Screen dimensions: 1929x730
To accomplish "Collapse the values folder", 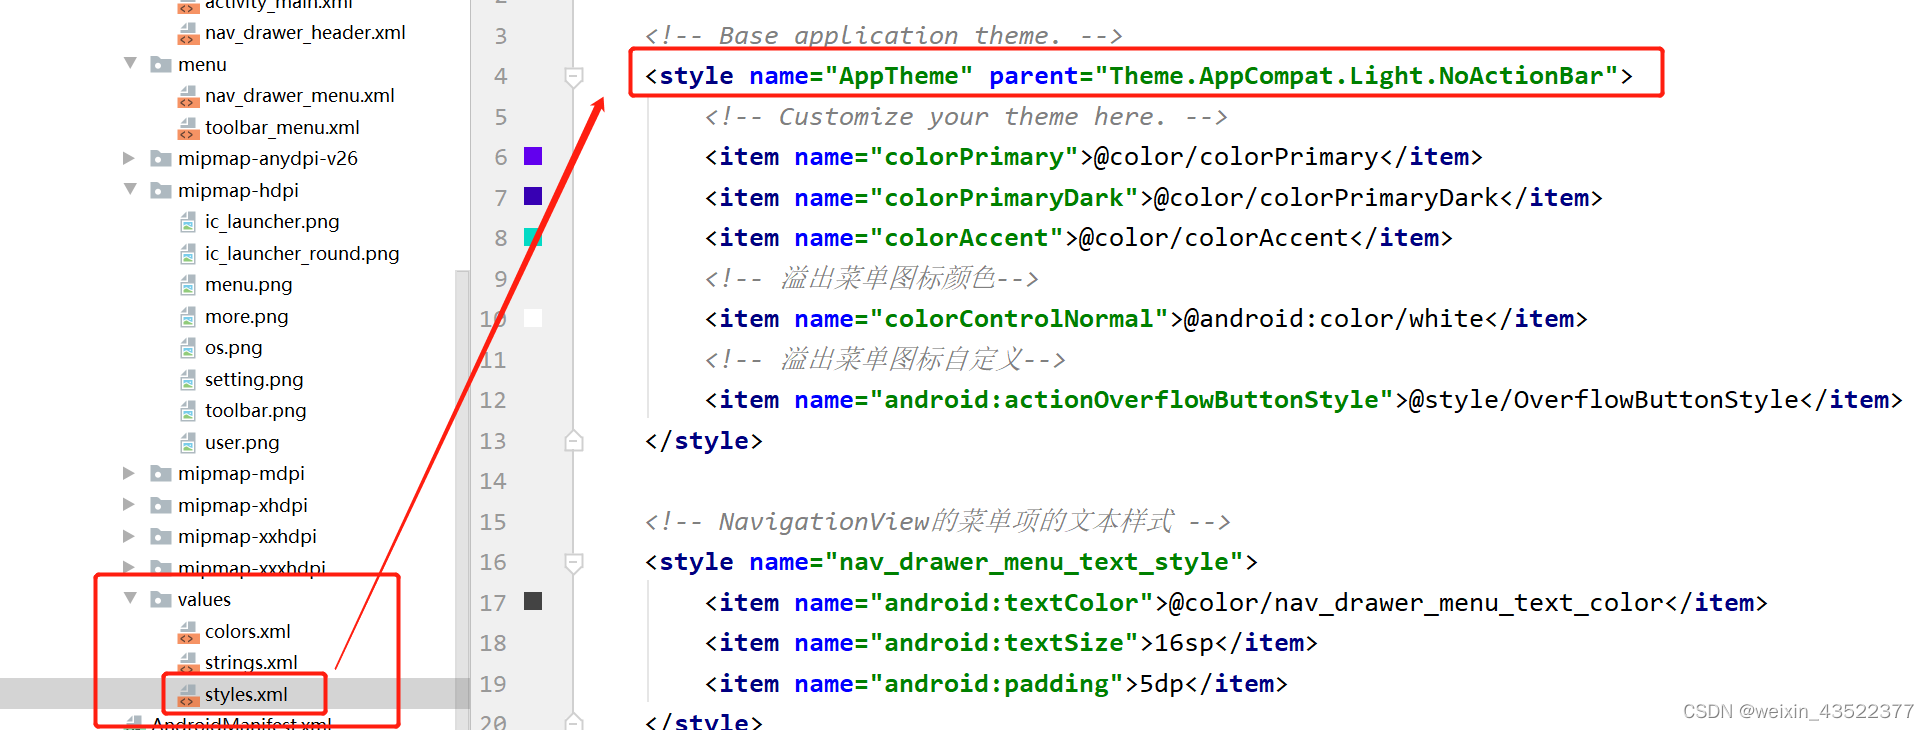I will point(130,598).
